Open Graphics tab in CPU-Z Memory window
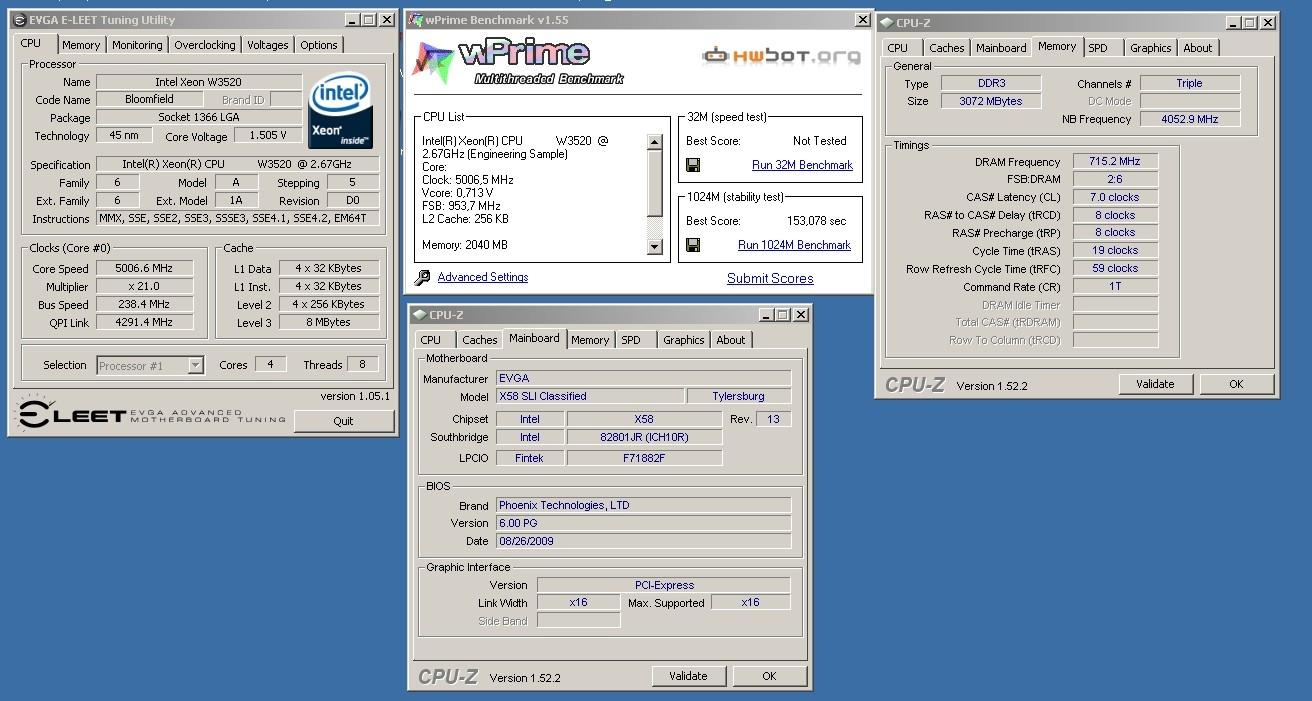The height and width of the screenshot is (701, 1312). 1150,48
